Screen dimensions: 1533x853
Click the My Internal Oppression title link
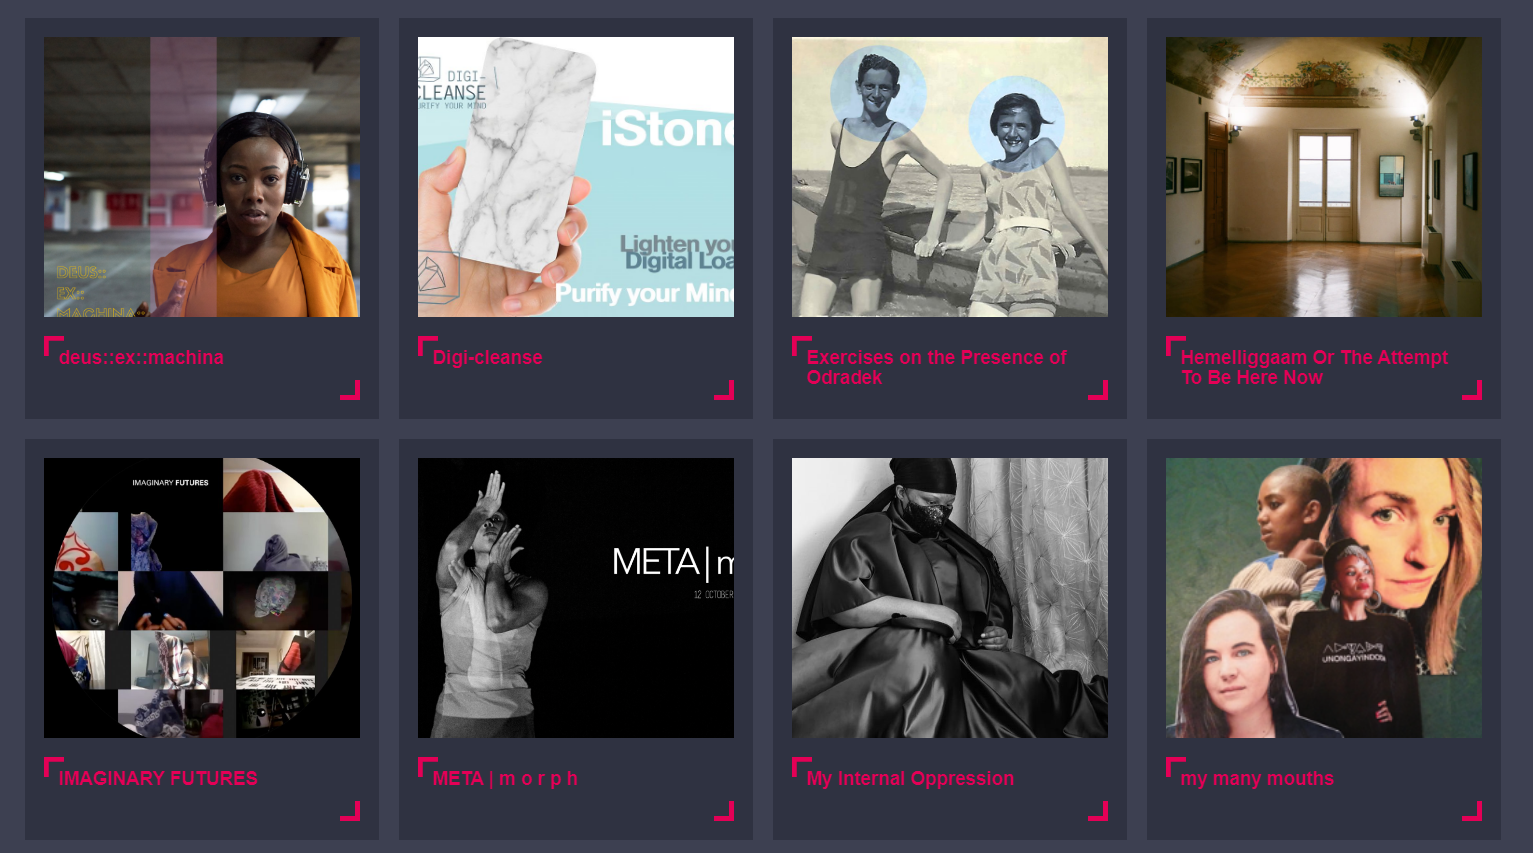click(910, 778)
